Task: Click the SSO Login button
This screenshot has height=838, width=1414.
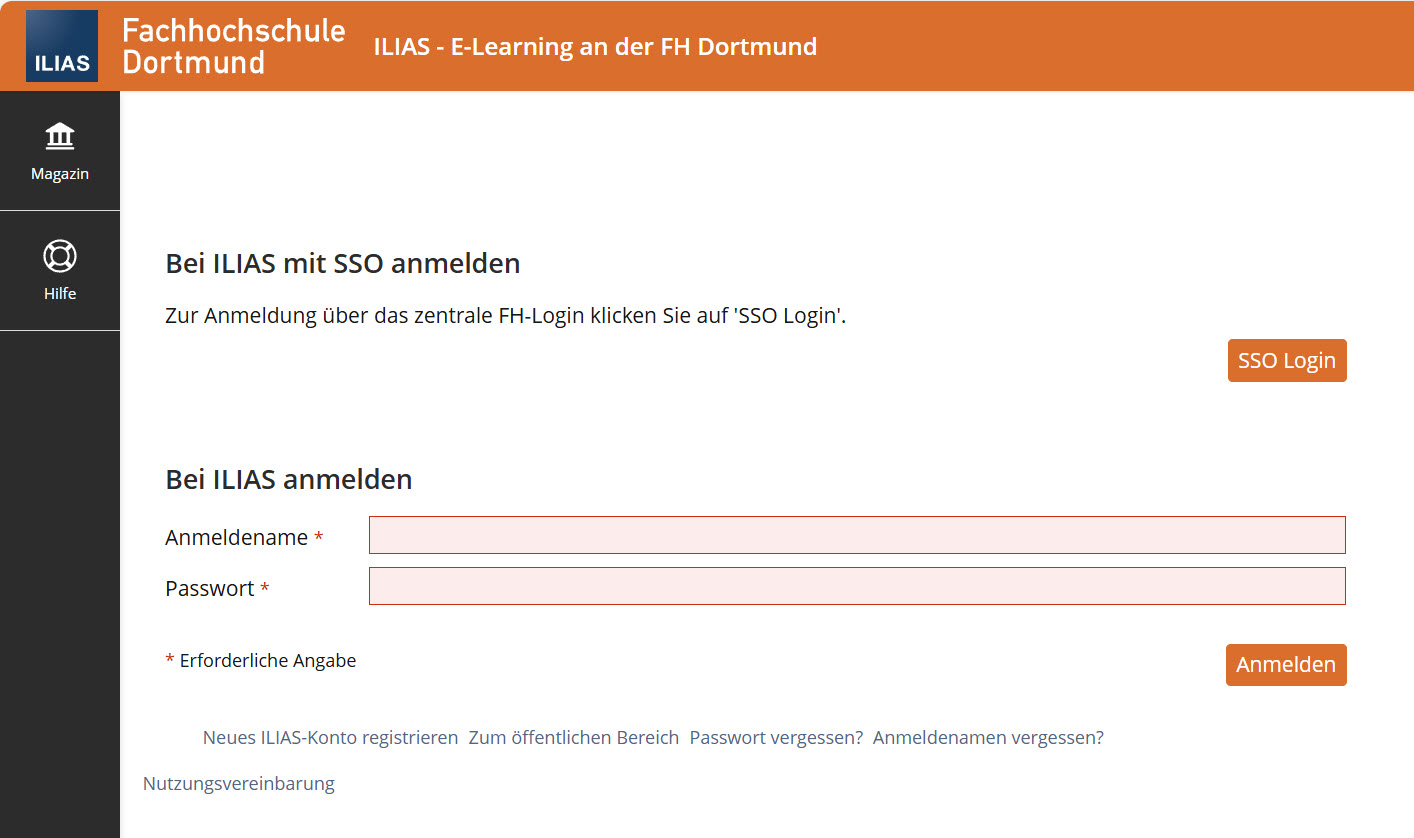Action: coord(1287,360)
